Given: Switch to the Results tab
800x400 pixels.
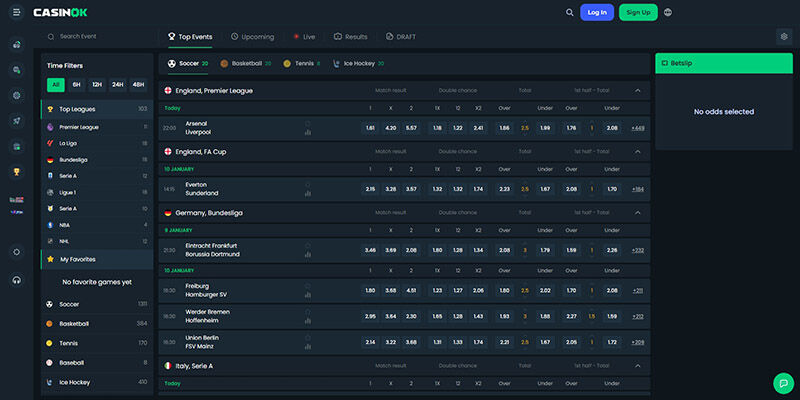Looking at the screenshot, I should (x=351, y=37).
